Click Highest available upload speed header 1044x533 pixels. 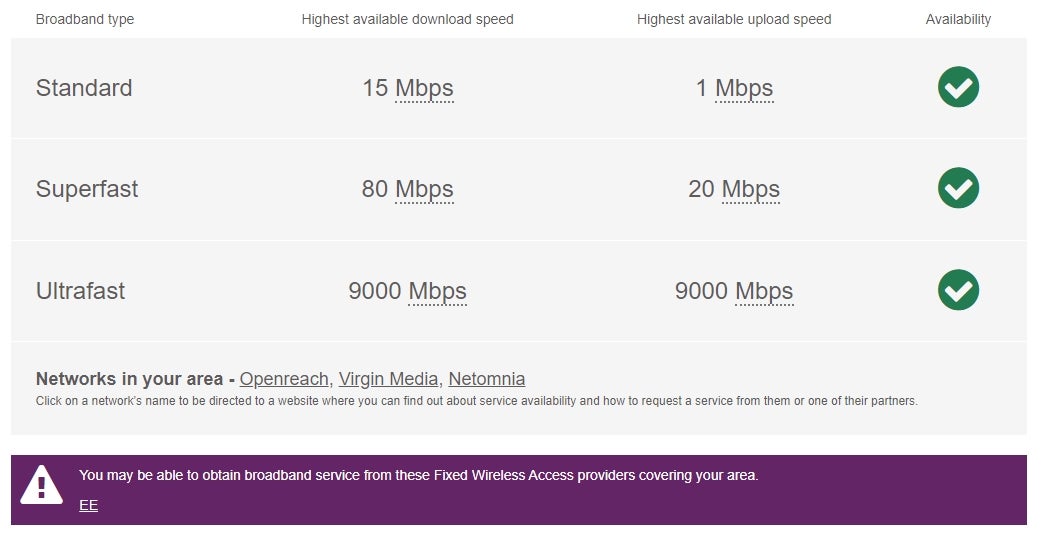coord(734,19)
